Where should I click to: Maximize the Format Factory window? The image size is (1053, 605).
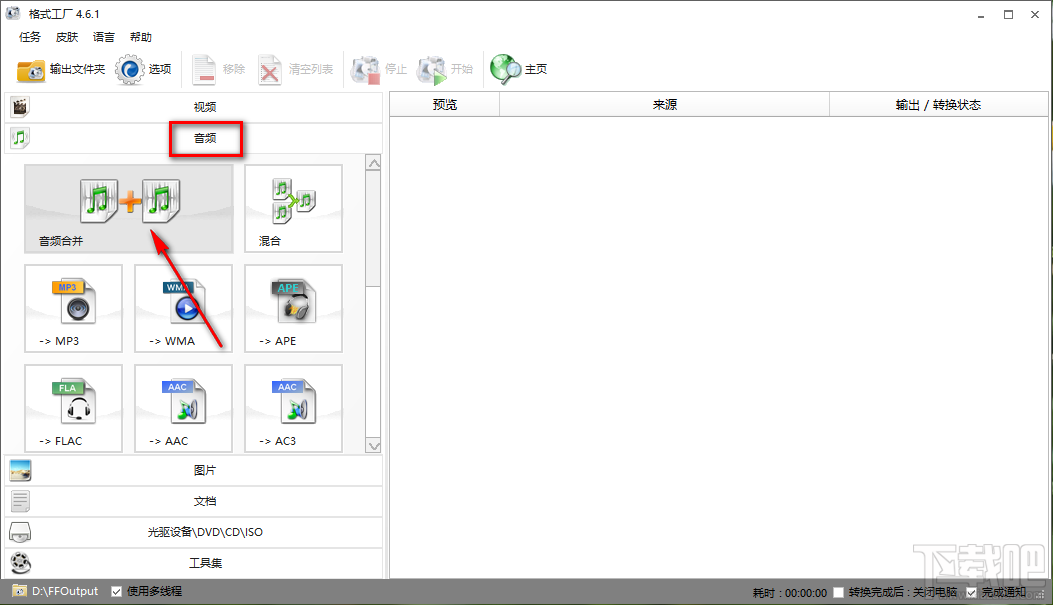pos(1008,15)
